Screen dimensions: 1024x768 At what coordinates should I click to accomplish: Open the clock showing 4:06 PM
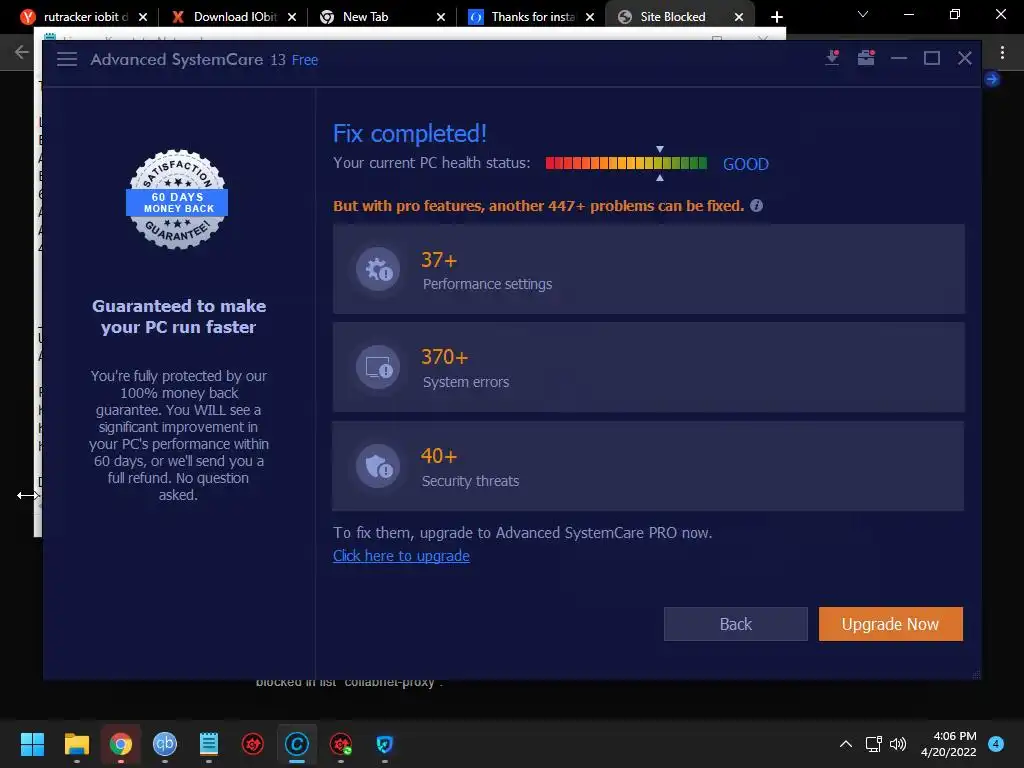coord(949,744)
